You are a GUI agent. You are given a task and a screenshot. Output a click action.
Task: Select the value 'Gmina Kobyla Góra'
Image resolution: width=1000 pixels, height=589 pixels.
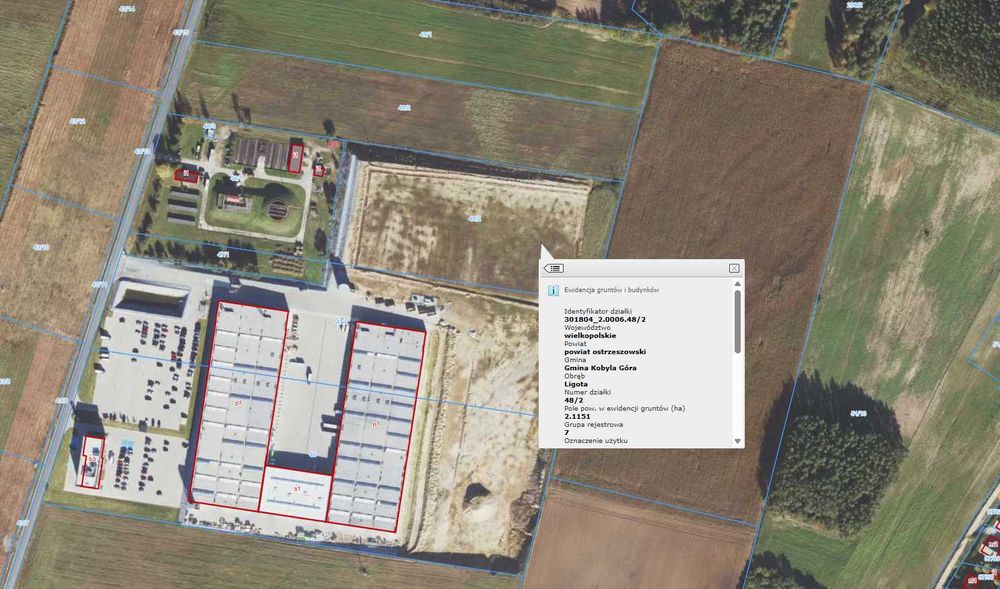pyautogui.click(x=600, y=368)
